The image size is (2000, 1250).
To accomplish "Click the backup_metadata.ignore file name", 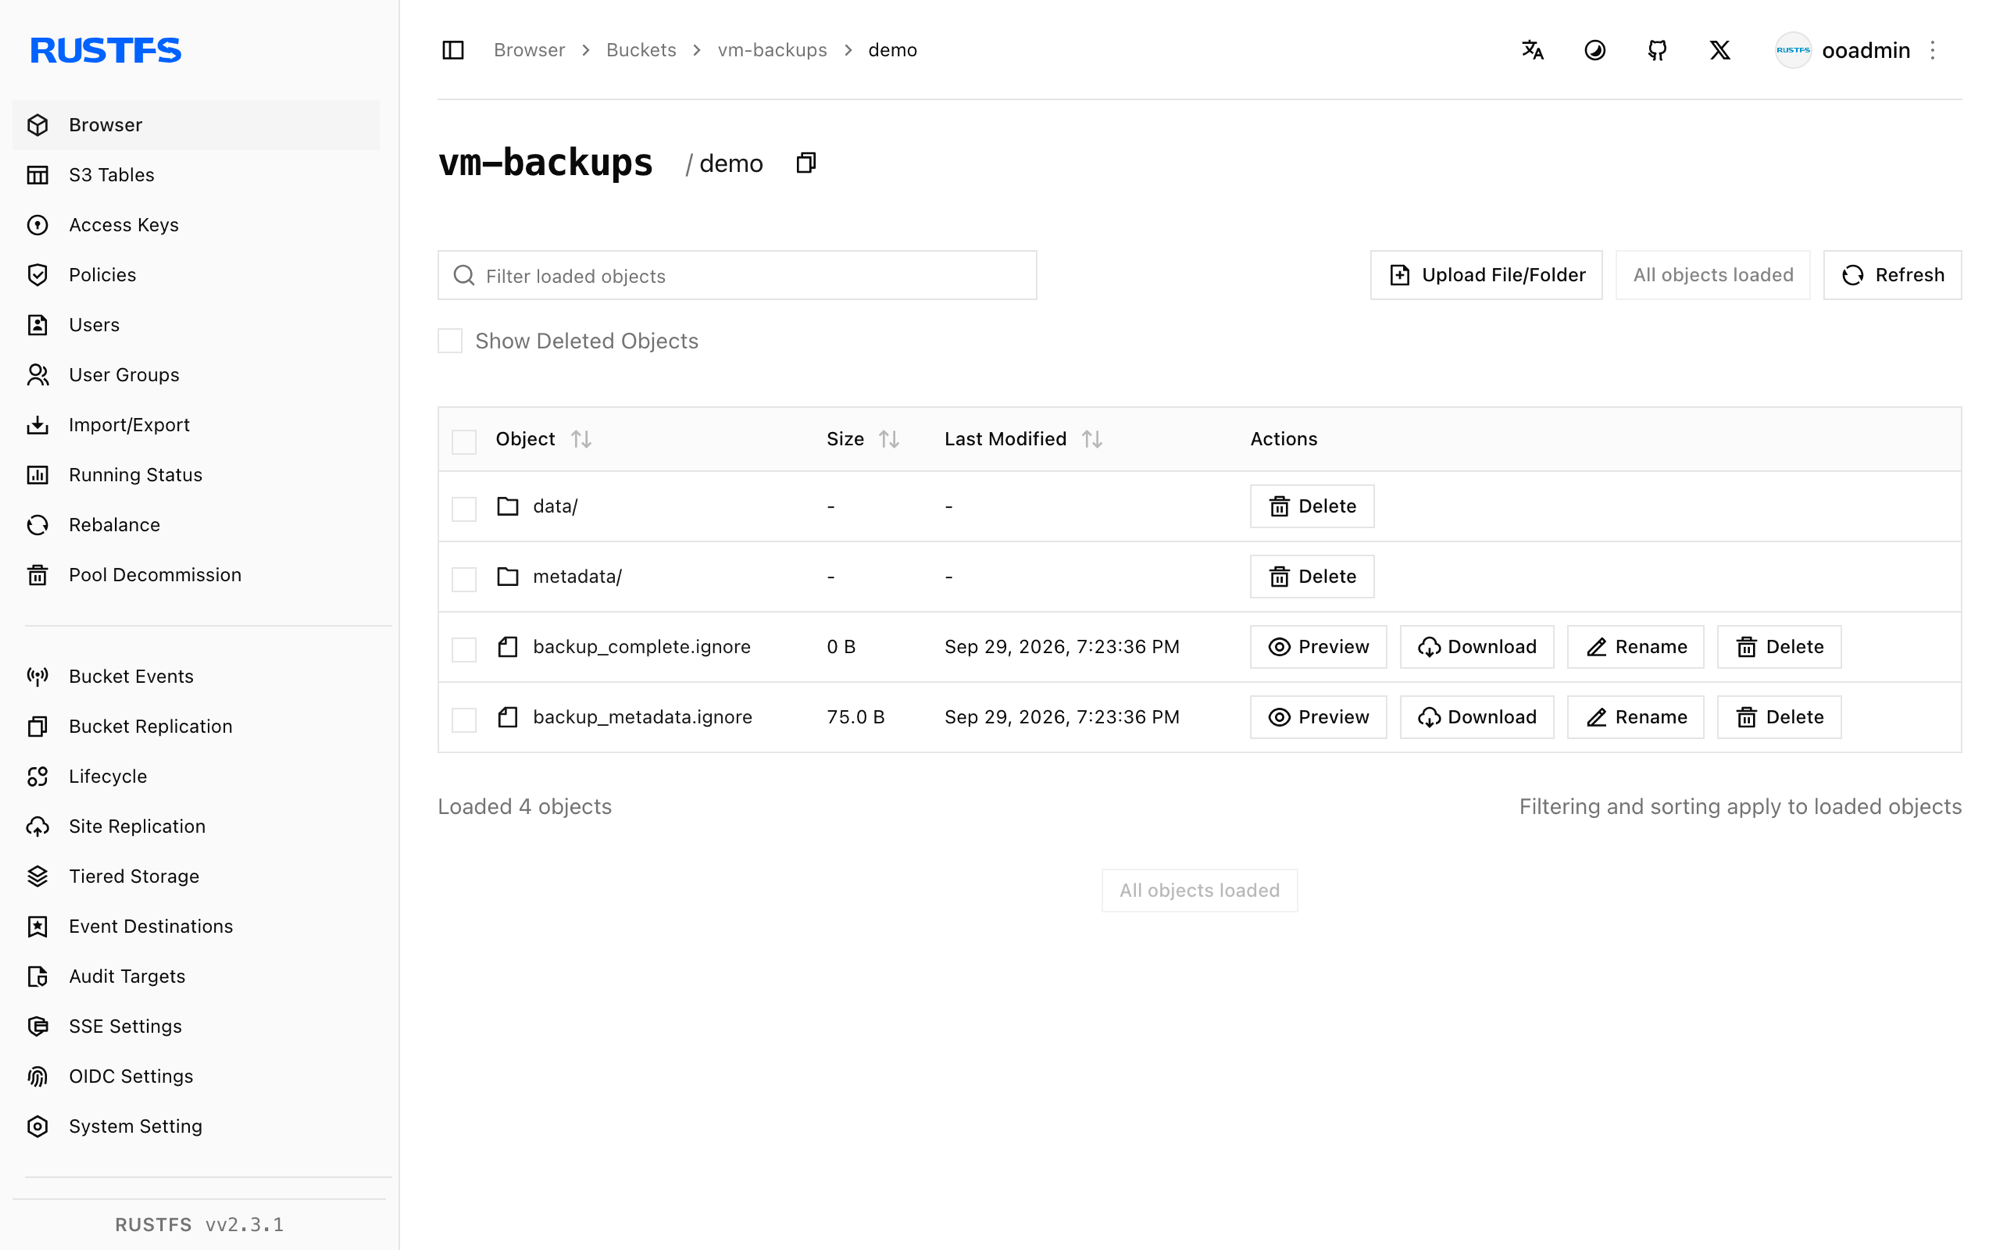I will (642, 717).
